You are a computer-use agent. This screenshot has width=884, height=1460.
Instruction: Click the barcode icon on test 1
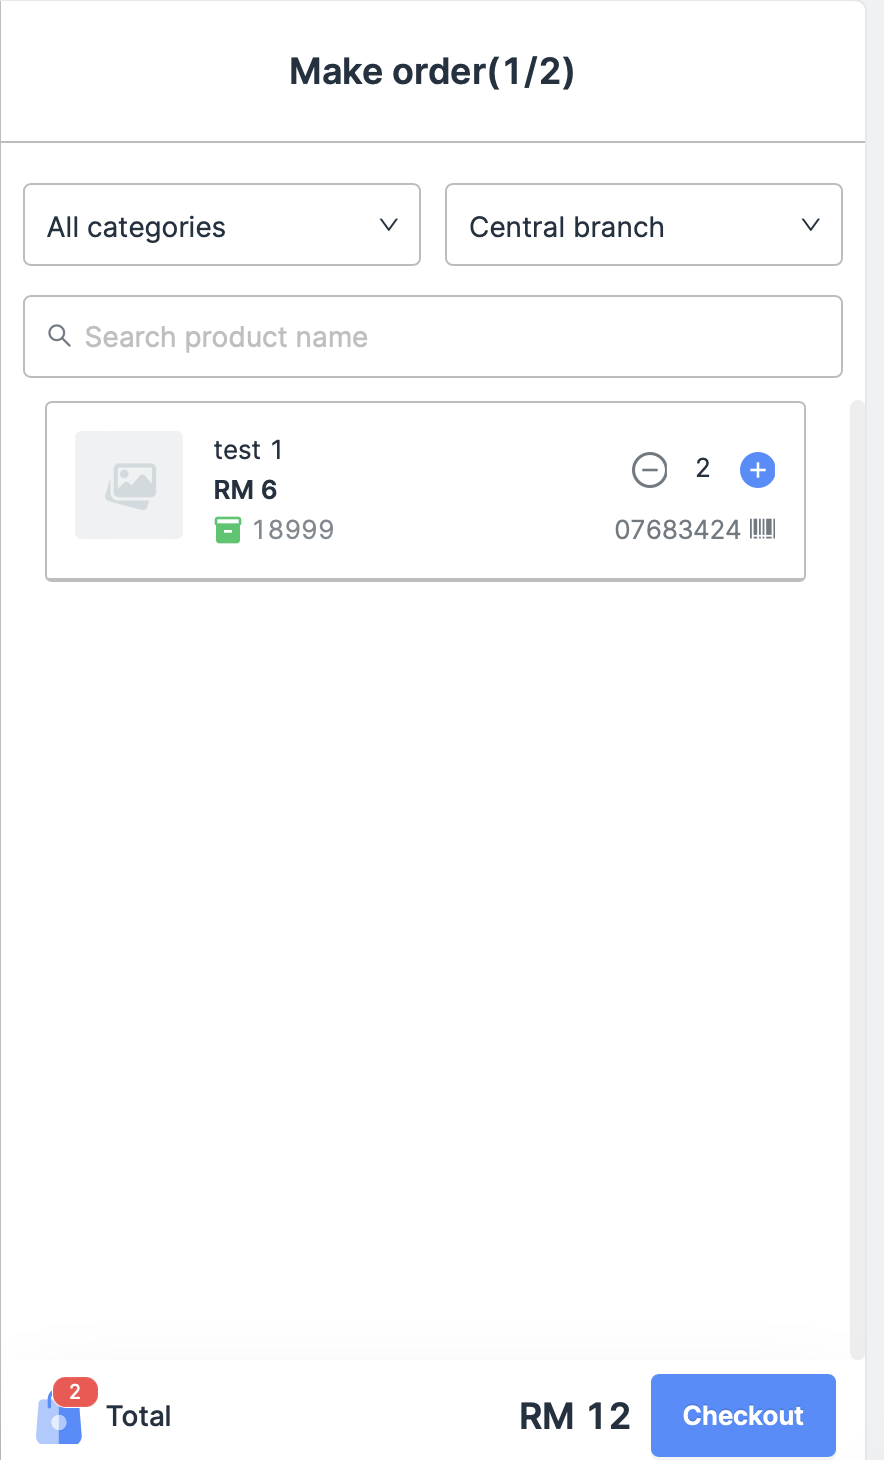(x=763, y=529)
